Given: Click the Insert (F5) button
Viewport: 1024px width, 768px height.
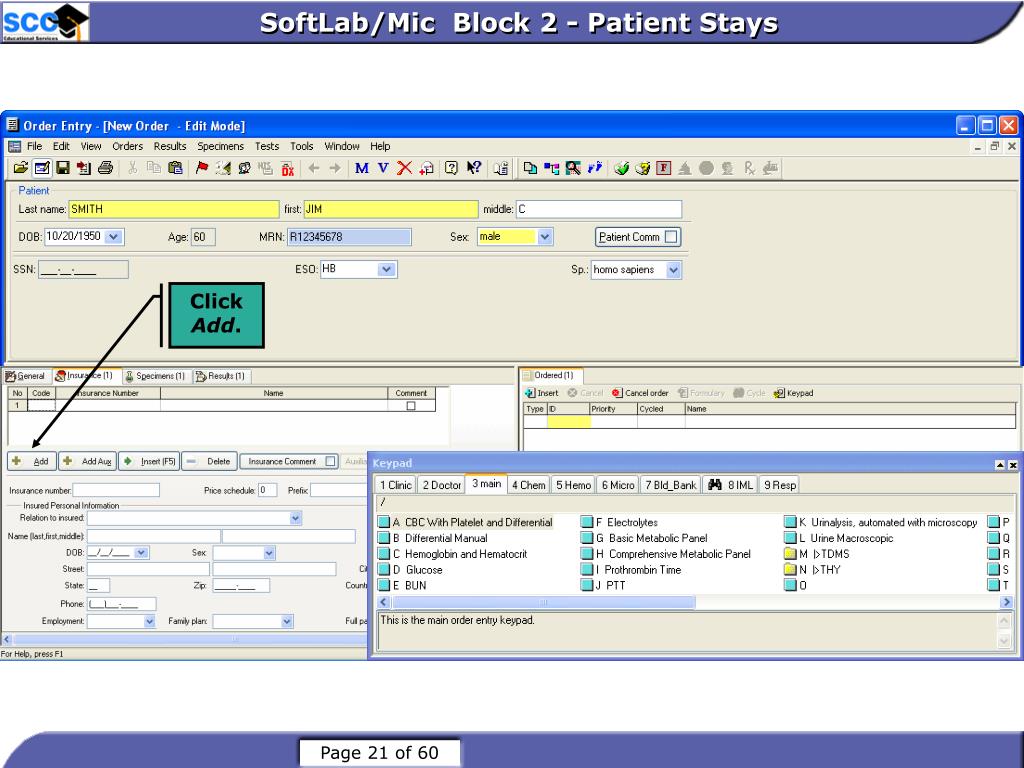Looking at the screenshot, I should [x=150, y=461].
